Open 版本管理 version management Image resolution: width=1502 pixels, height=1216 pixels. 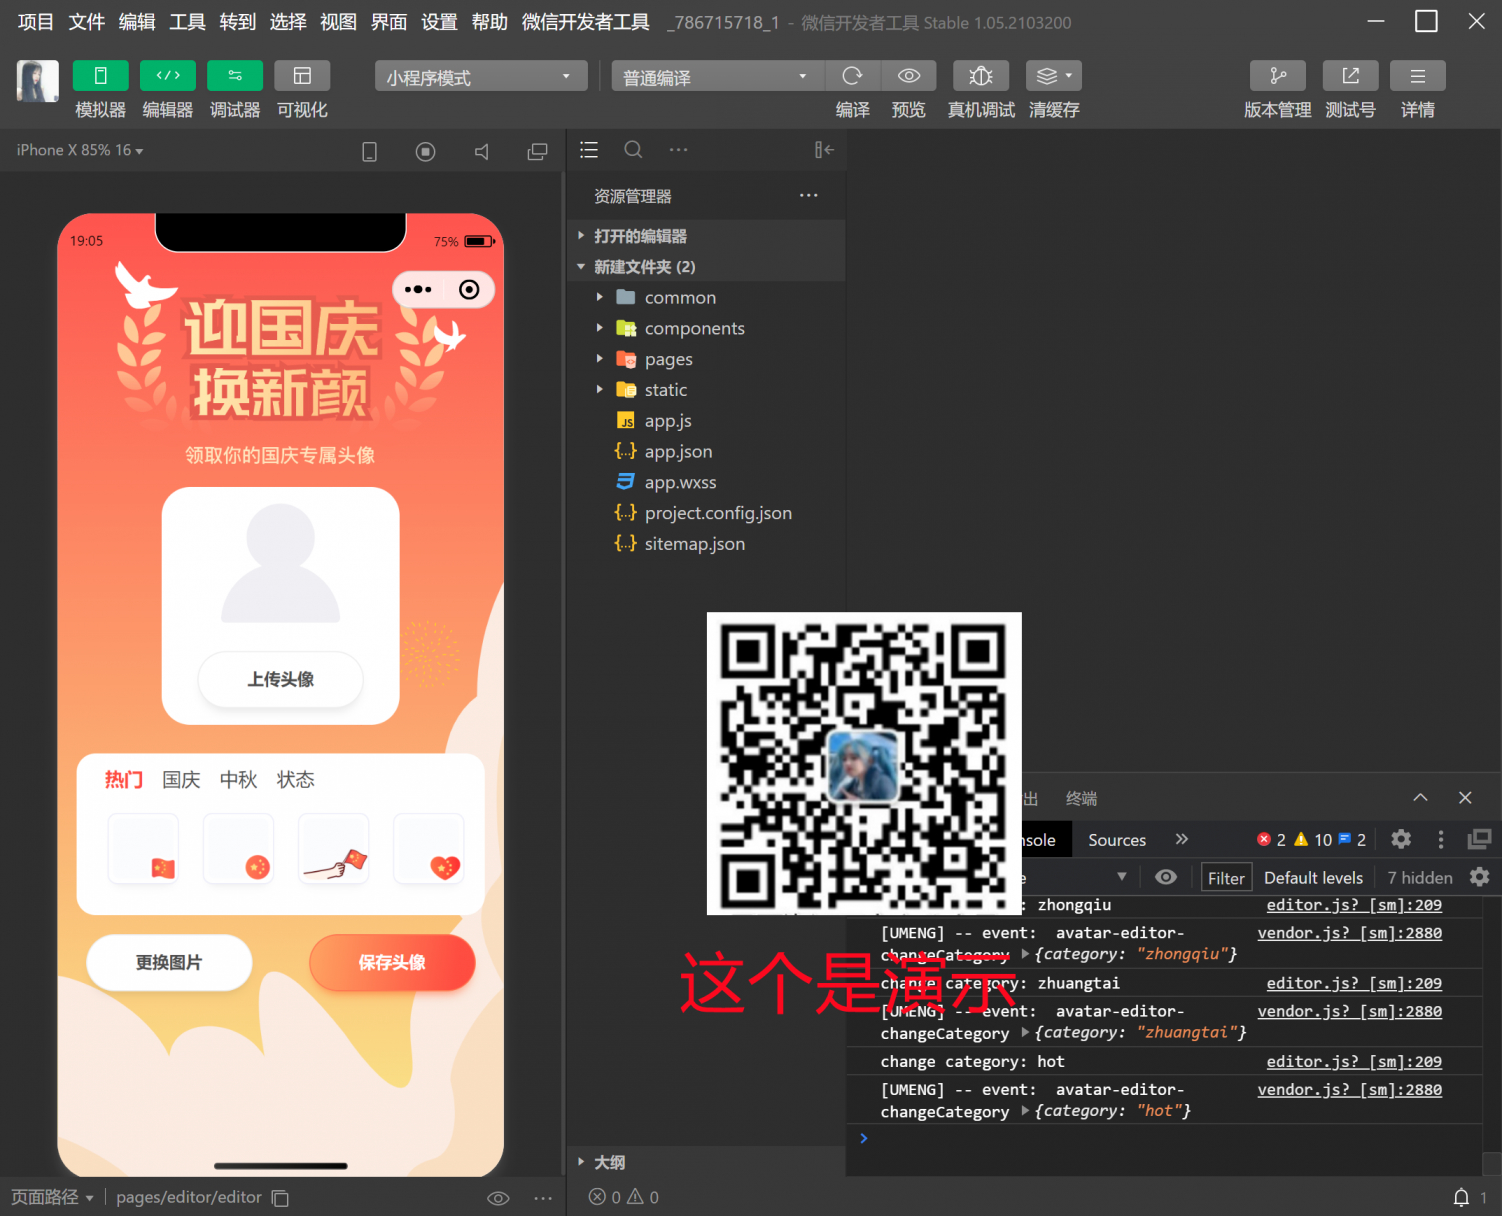click(1277, 75)
